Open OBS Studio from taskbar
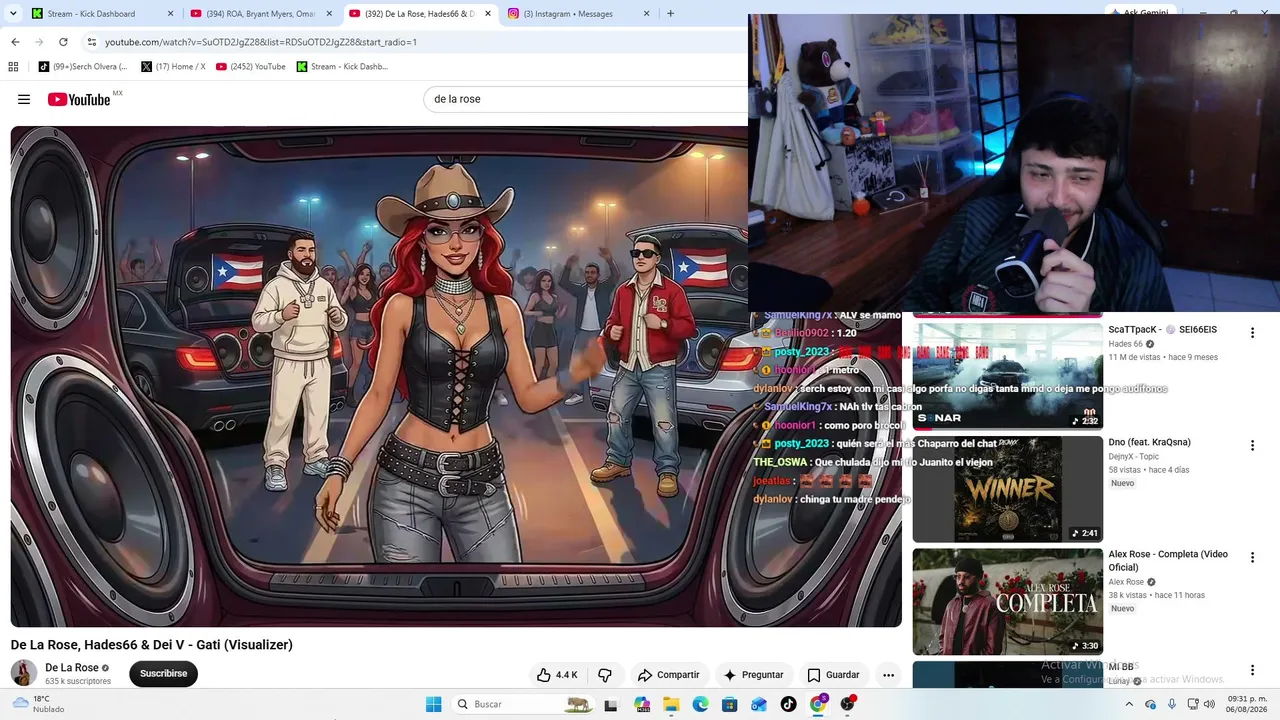The height and width of the screenshot is (720, 1280). [848, 704]
